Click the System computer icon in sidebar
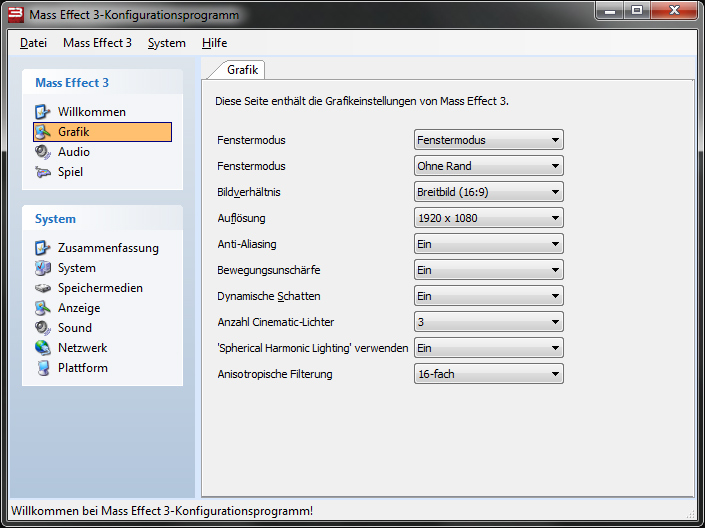Image resolution: width=705 pixels, height=528 pixels. click(43, 268)
